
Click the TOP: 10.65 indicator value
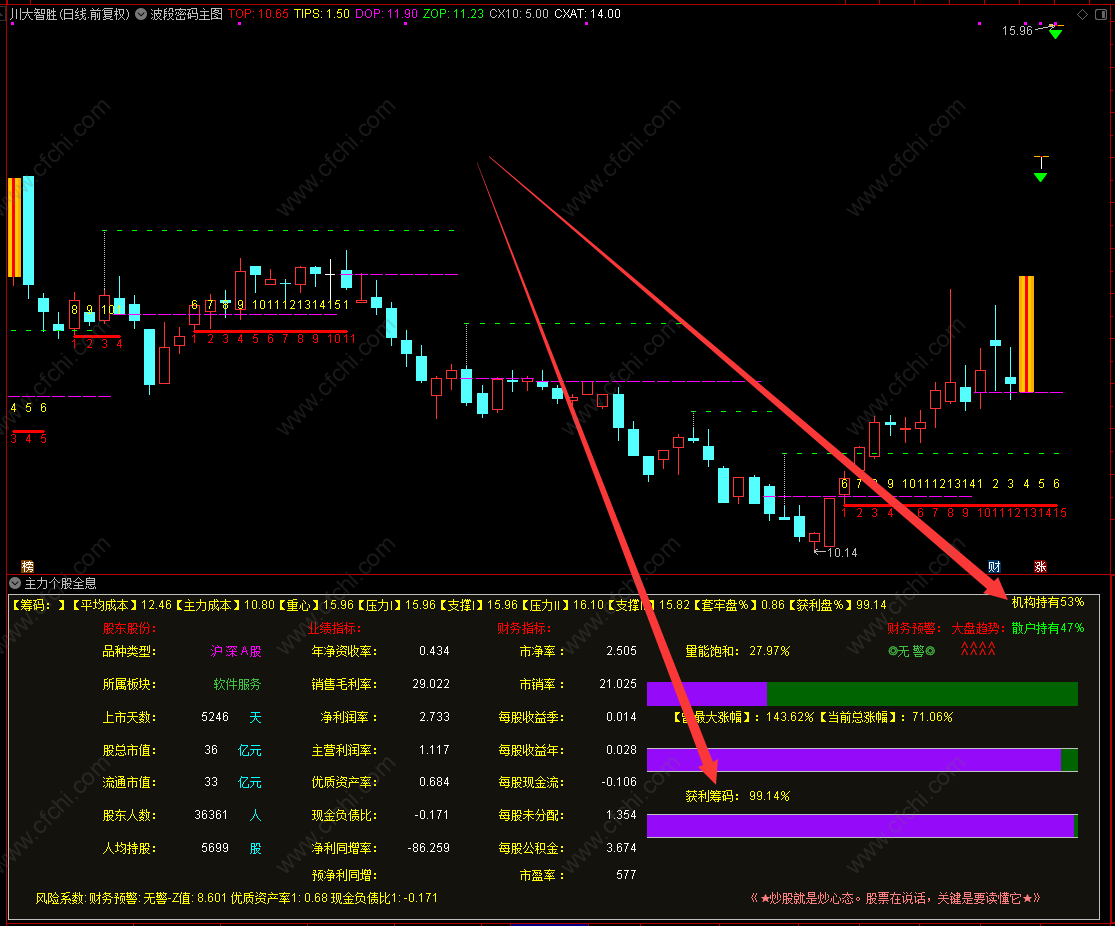click(258, 14)
